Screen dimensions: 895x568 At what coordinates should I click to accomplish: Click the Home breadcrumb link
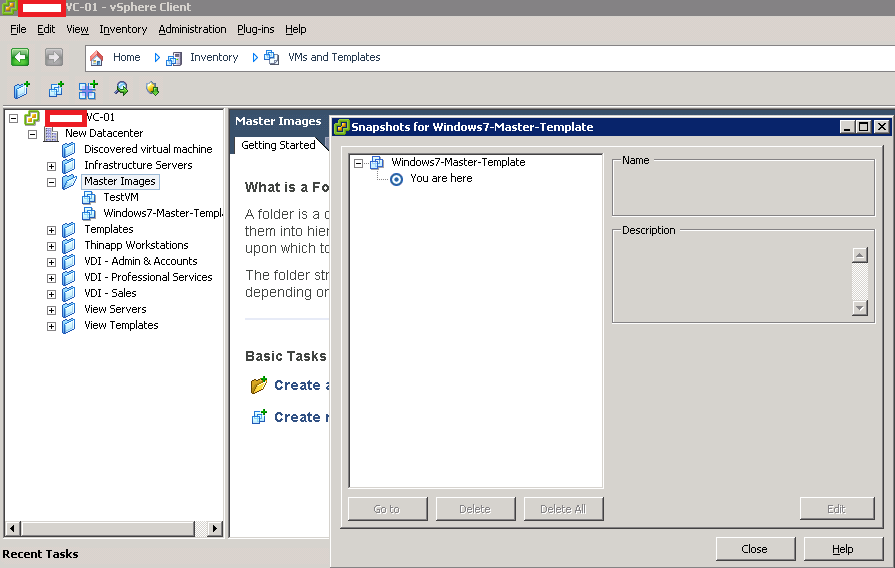tap(126, 57)
